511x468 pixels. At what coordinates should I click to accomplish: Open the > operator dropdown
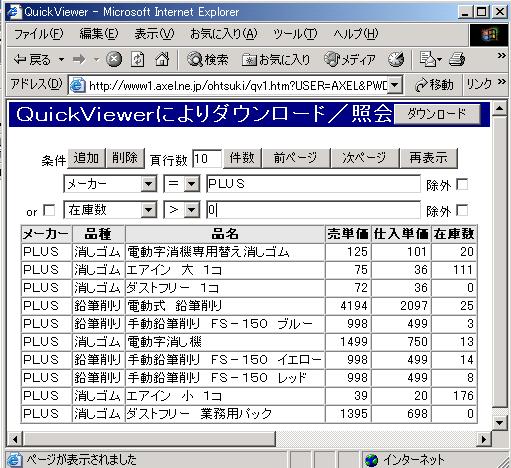[x=191, y=210]
